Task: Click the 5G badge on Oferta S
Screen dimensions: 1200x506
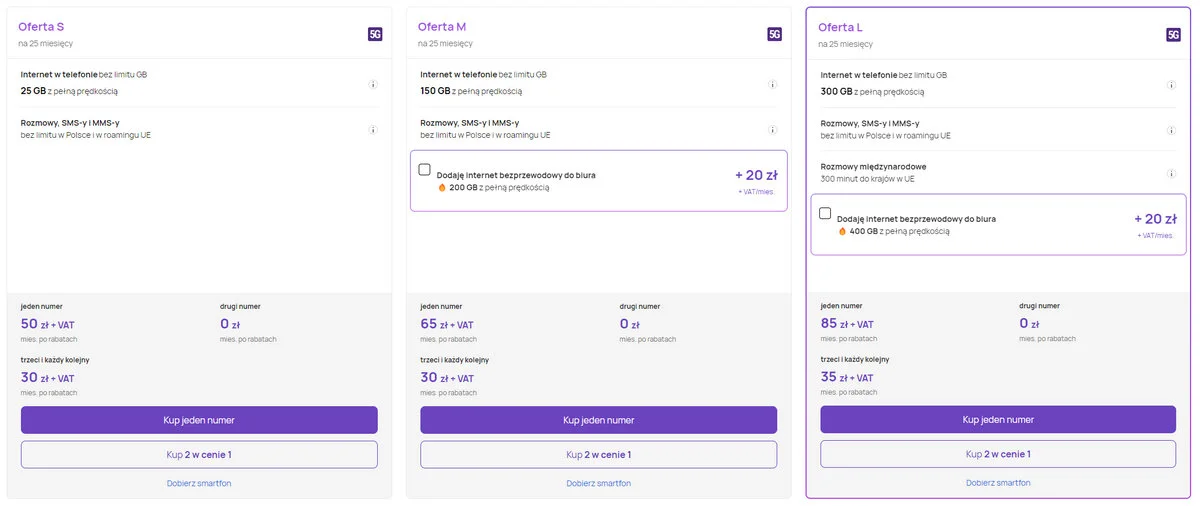Action: point(375,34)
